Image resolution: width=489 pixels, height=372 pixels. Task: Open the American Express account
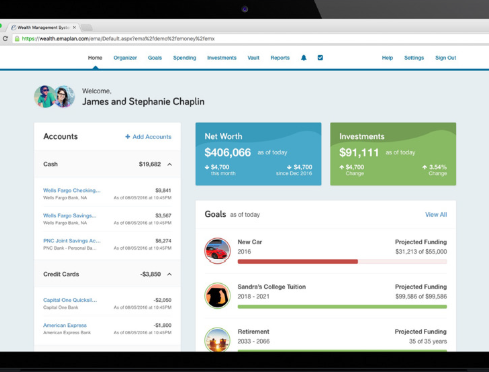(65, 325)
